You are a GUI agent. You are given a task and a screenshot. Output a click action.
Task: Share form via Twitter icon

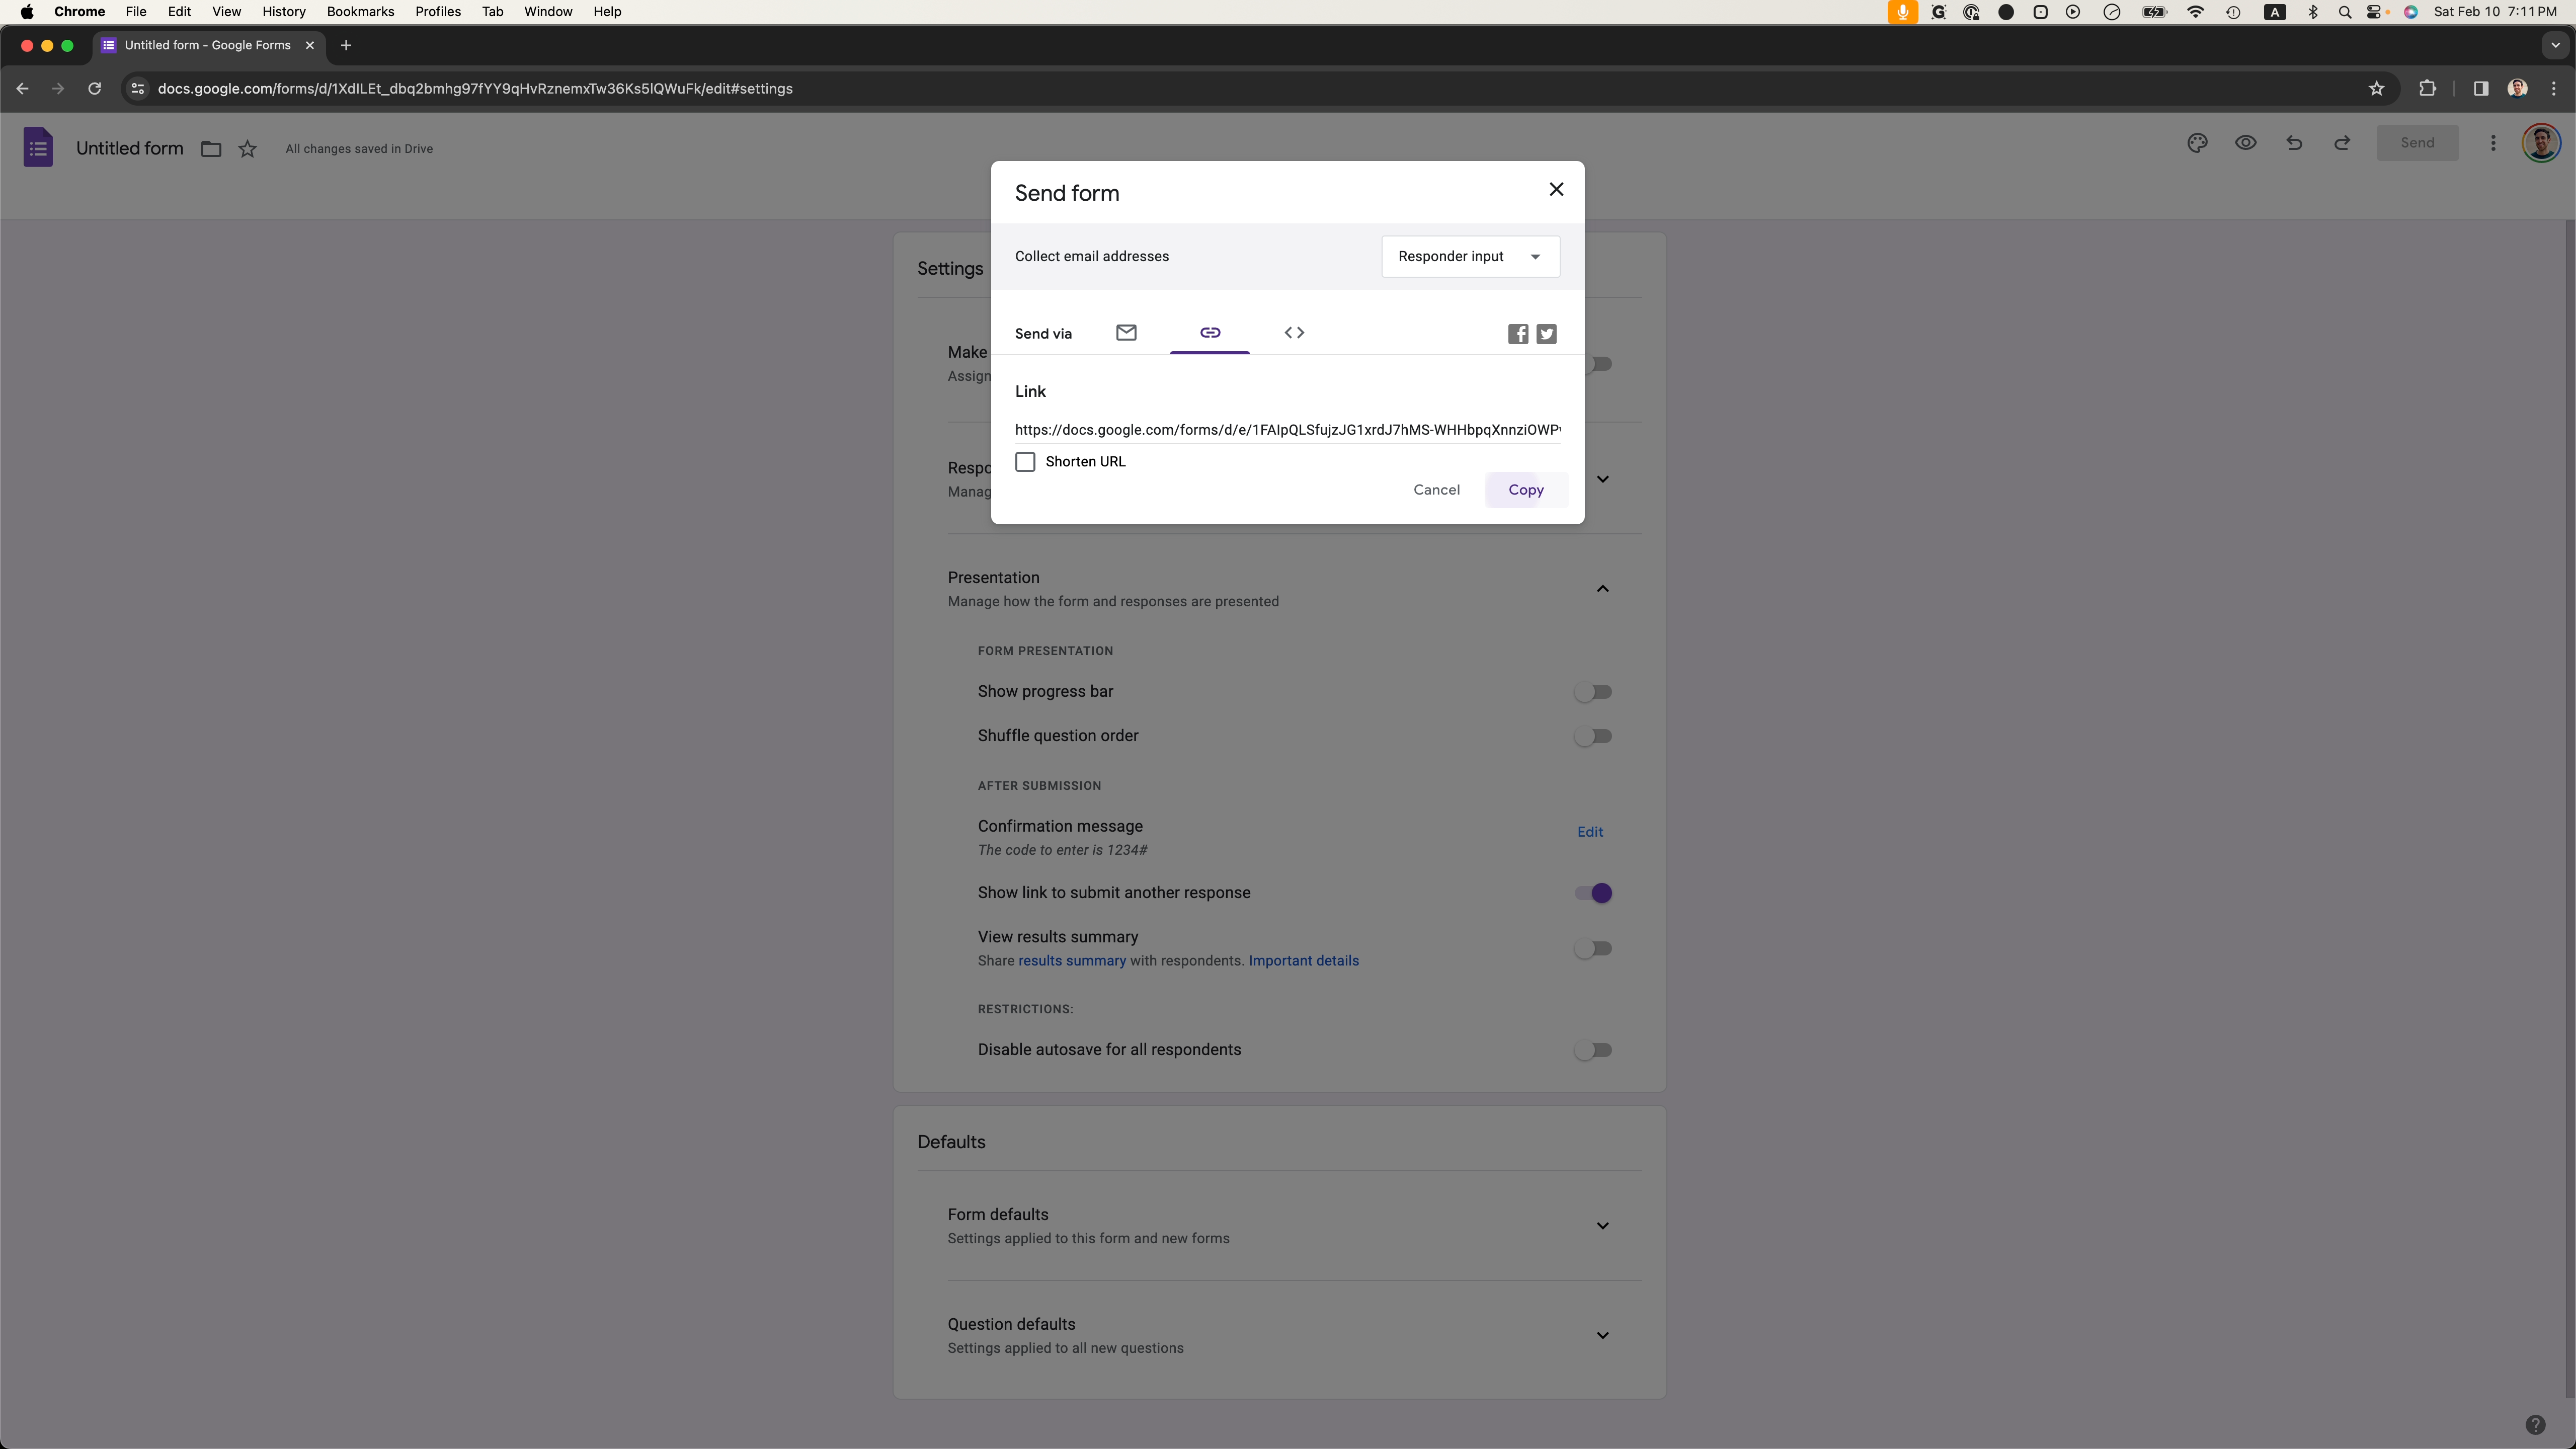coord(1547,334)
